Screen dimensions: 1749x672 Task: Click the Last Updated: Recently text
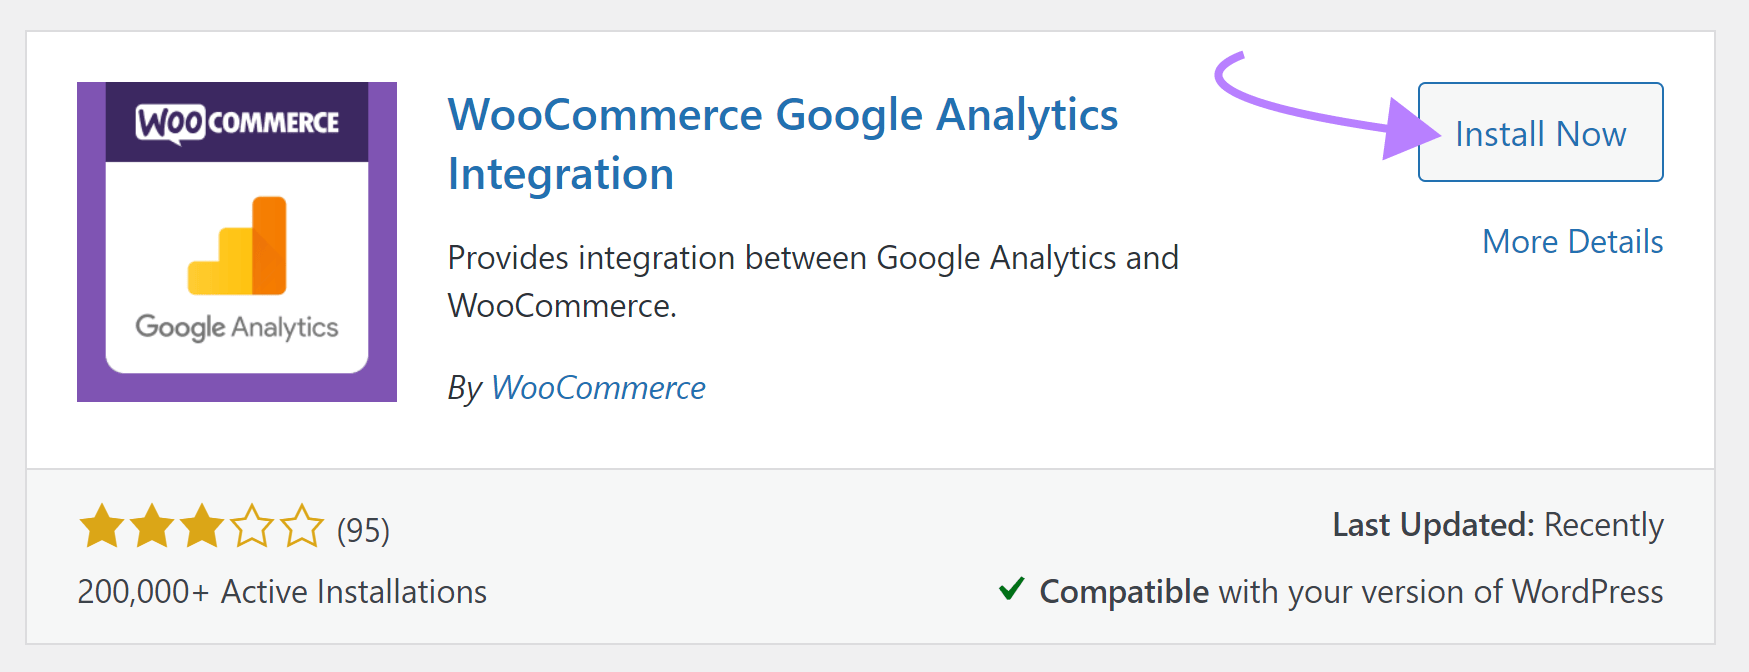(1497, 524)
